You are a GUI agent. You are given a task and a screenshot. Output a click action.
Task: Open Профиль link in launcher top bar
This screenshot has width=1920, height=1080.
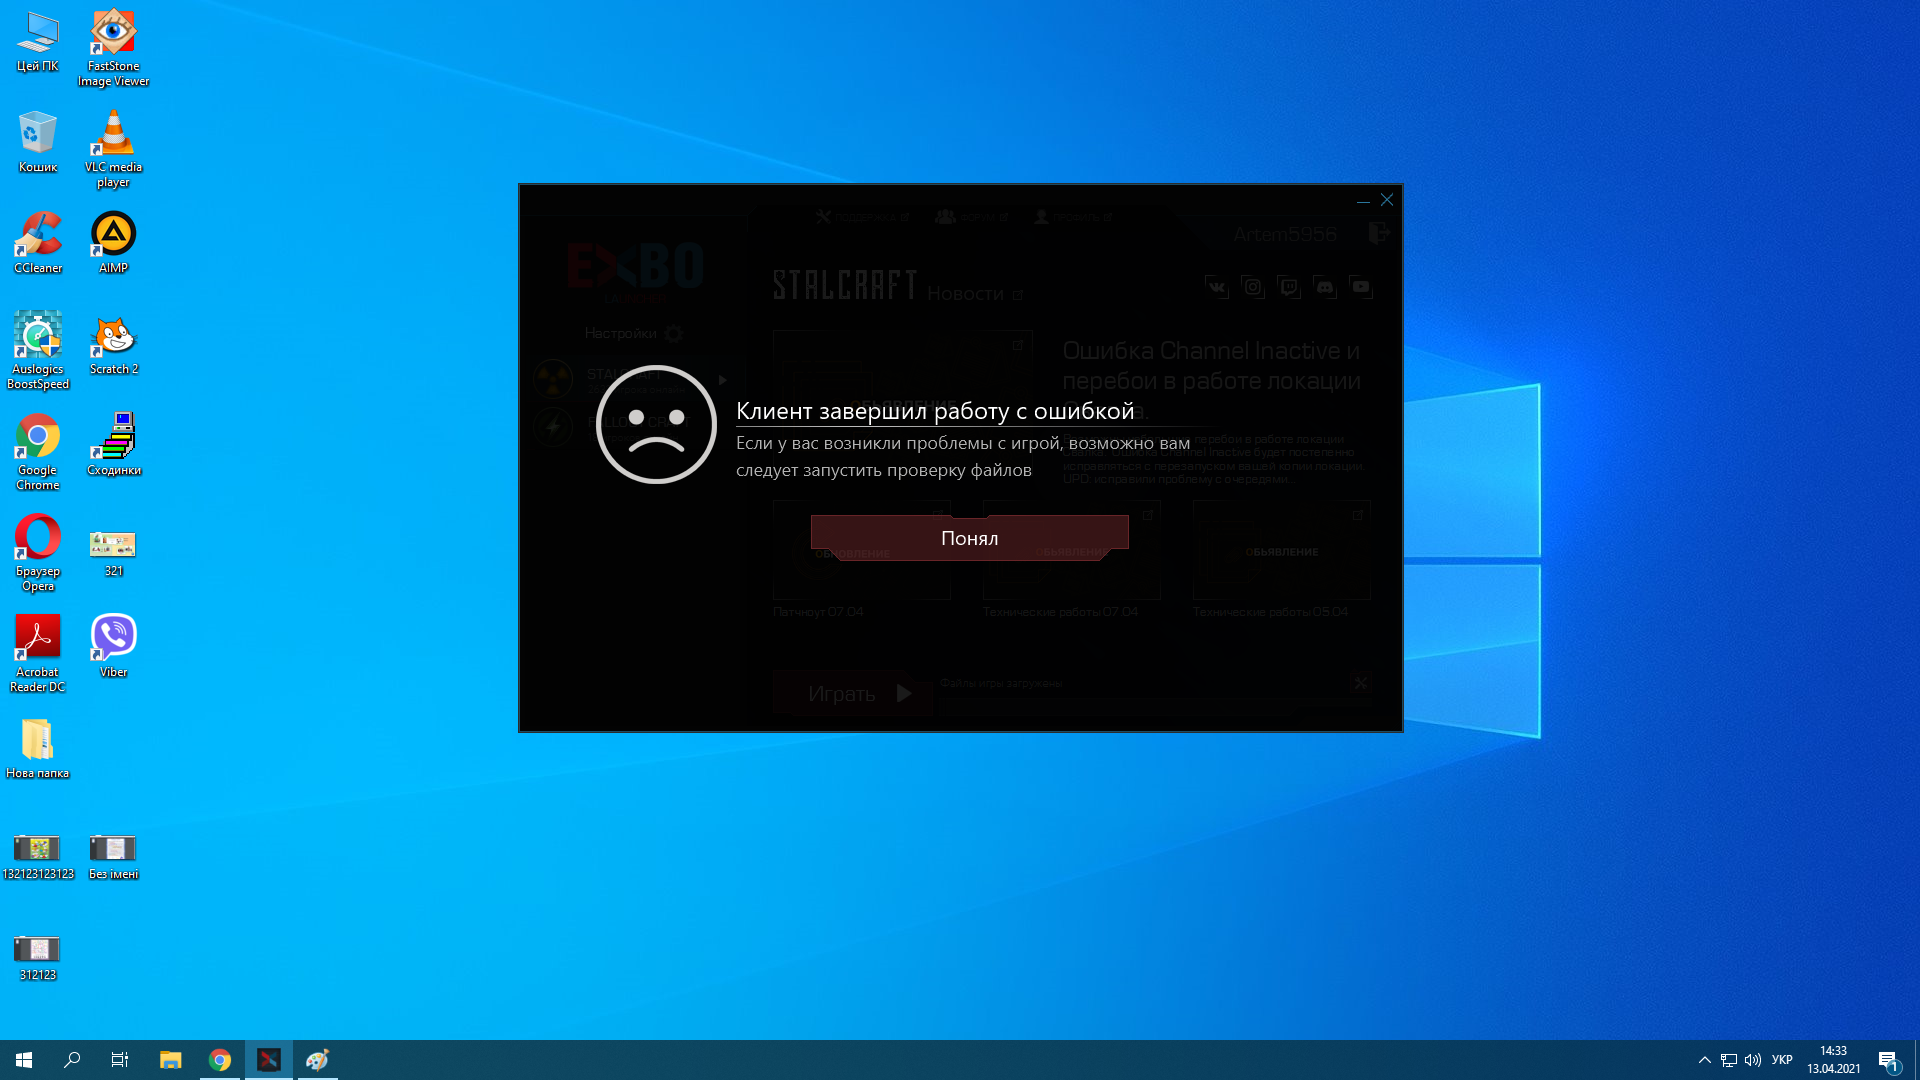click(x=1073, y=217)
